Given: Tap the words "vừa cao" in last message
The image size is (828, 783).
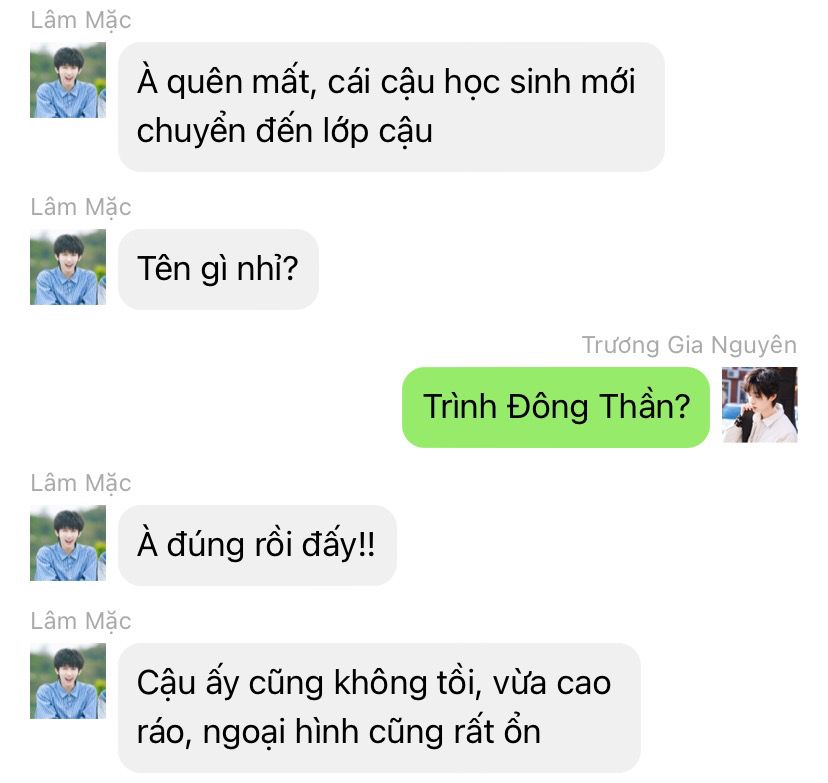Looking at the screenshot, I should coord(552,683).
